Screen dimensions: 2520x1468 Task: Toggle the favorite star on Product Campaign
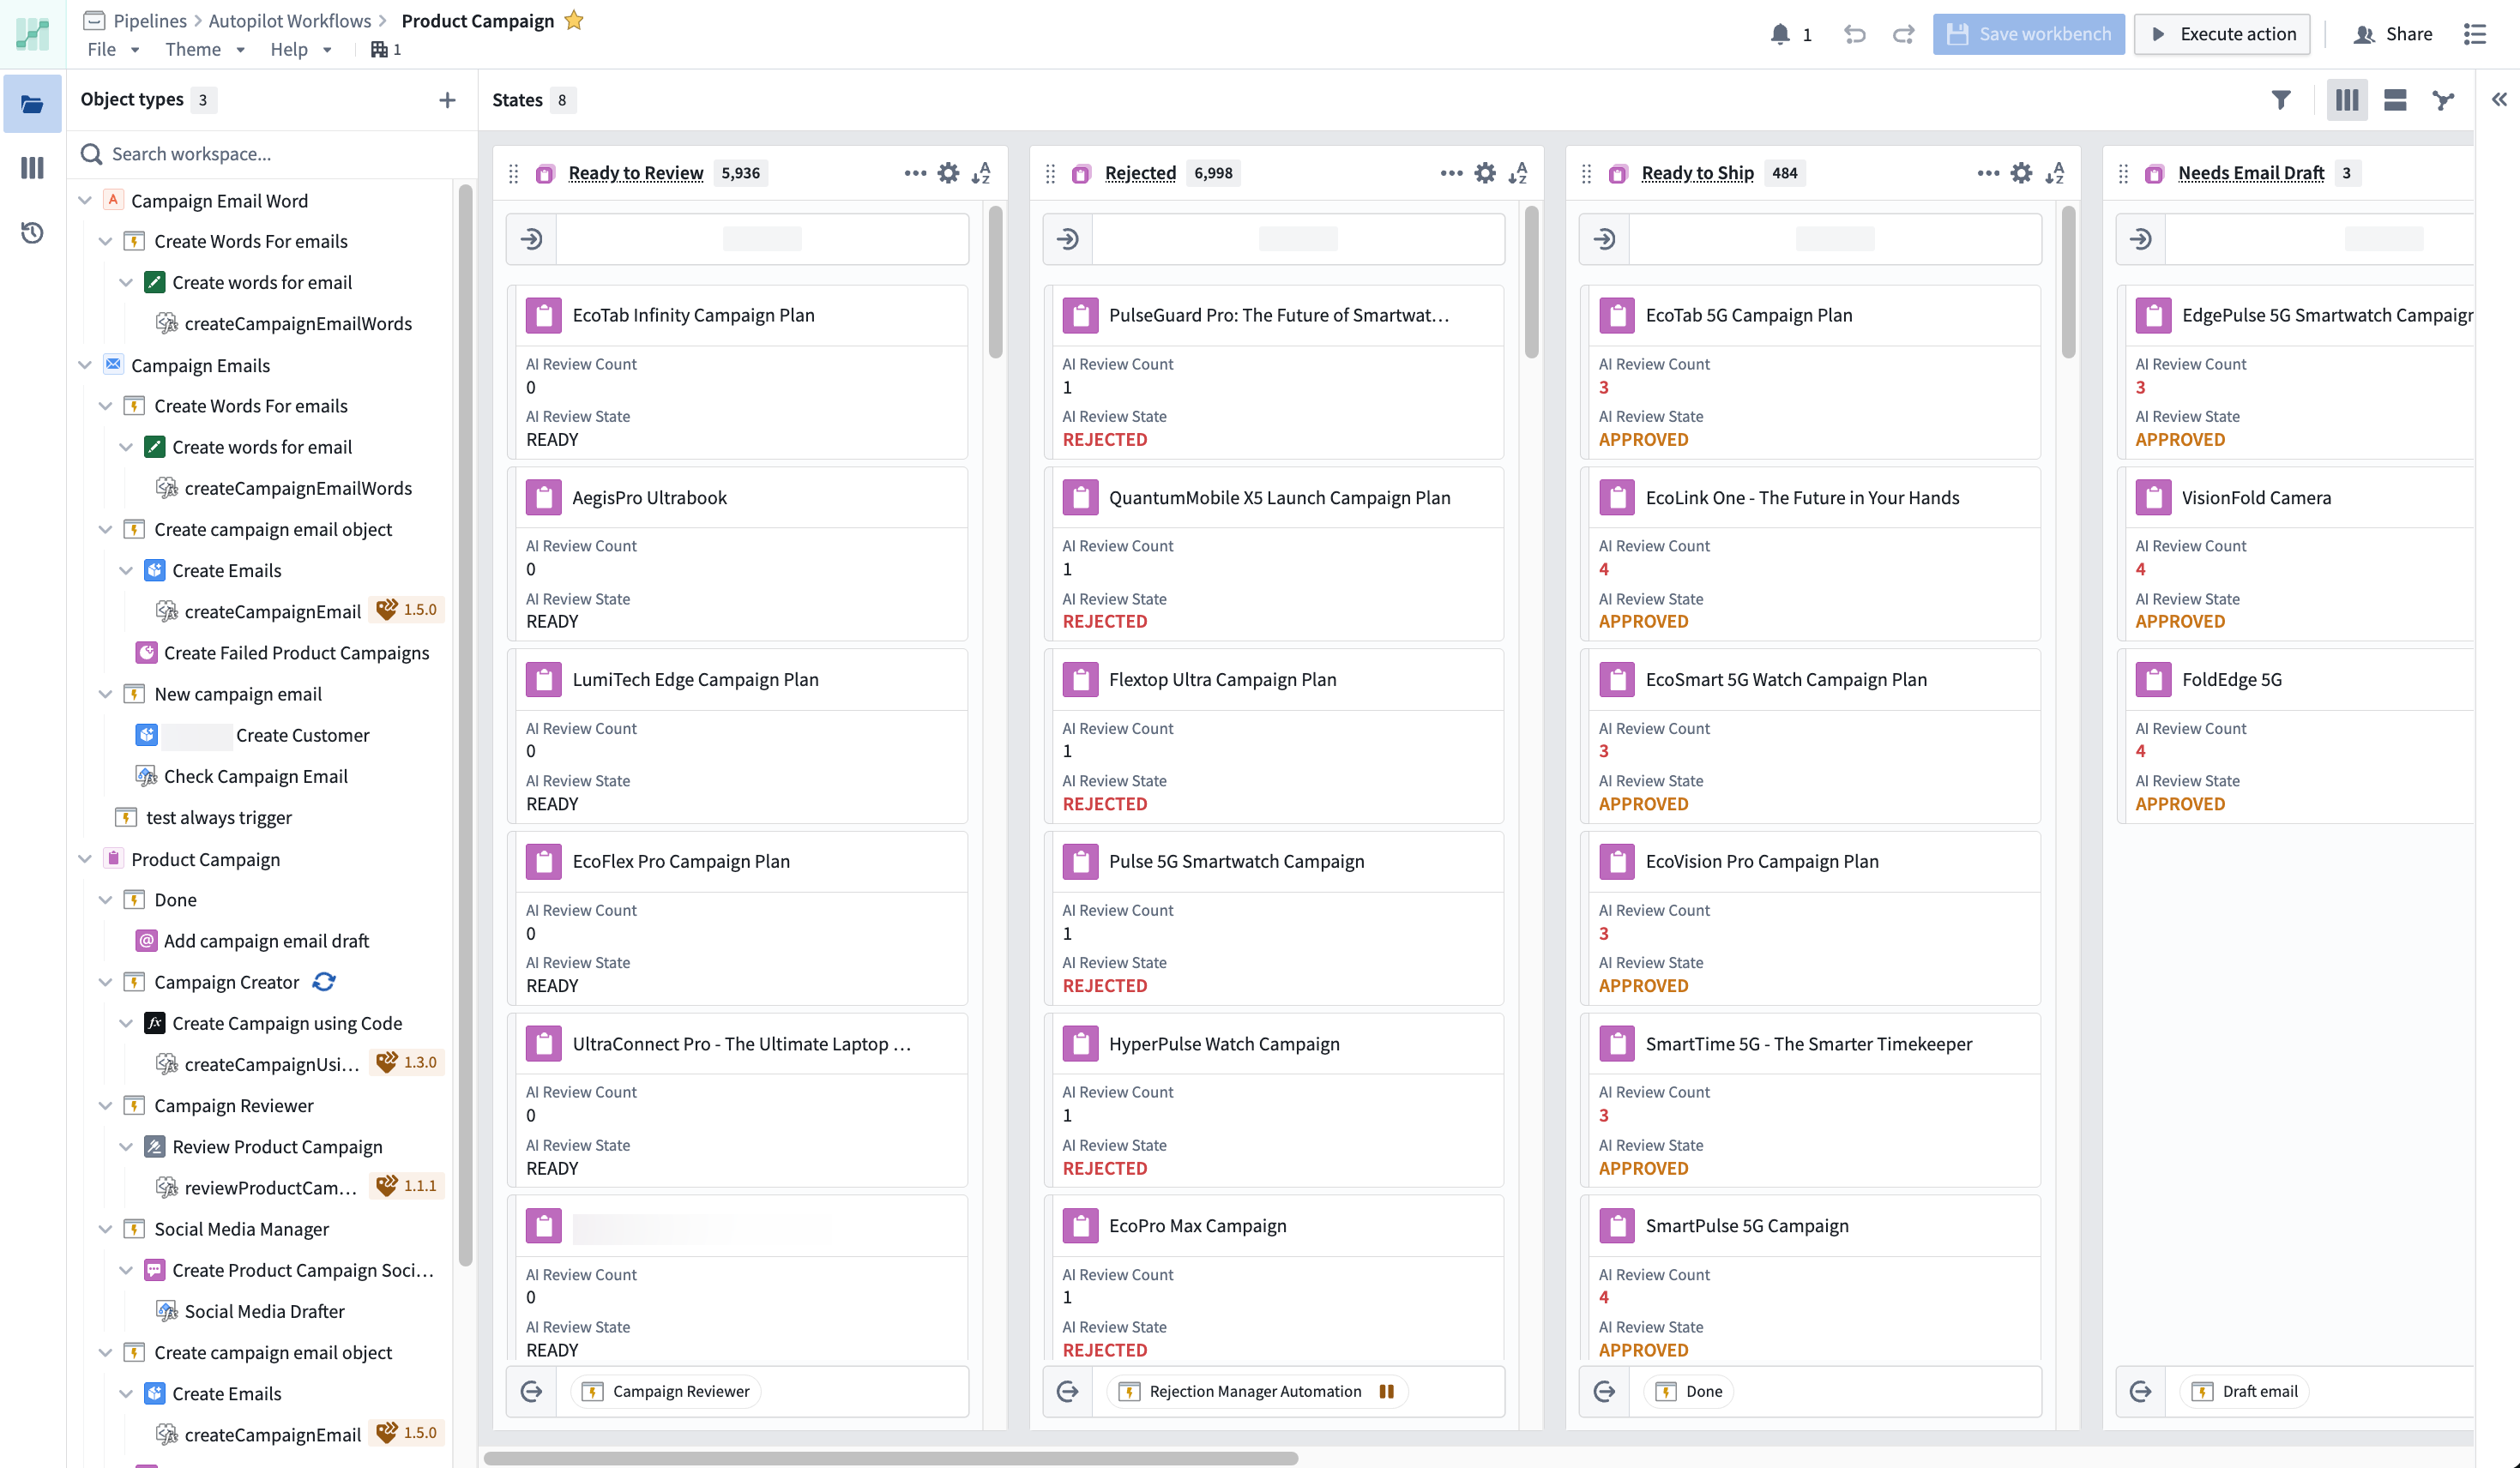click(573, 20)
